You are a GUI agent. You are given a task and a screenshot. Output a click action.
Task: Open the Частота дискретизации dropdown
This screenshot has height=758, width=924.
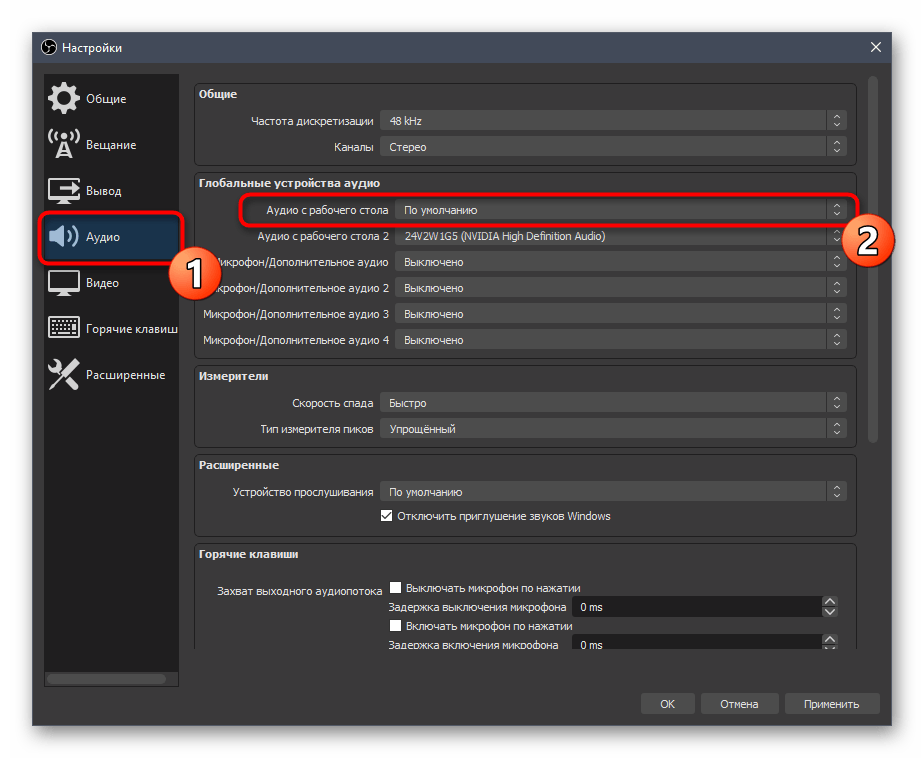613,120
